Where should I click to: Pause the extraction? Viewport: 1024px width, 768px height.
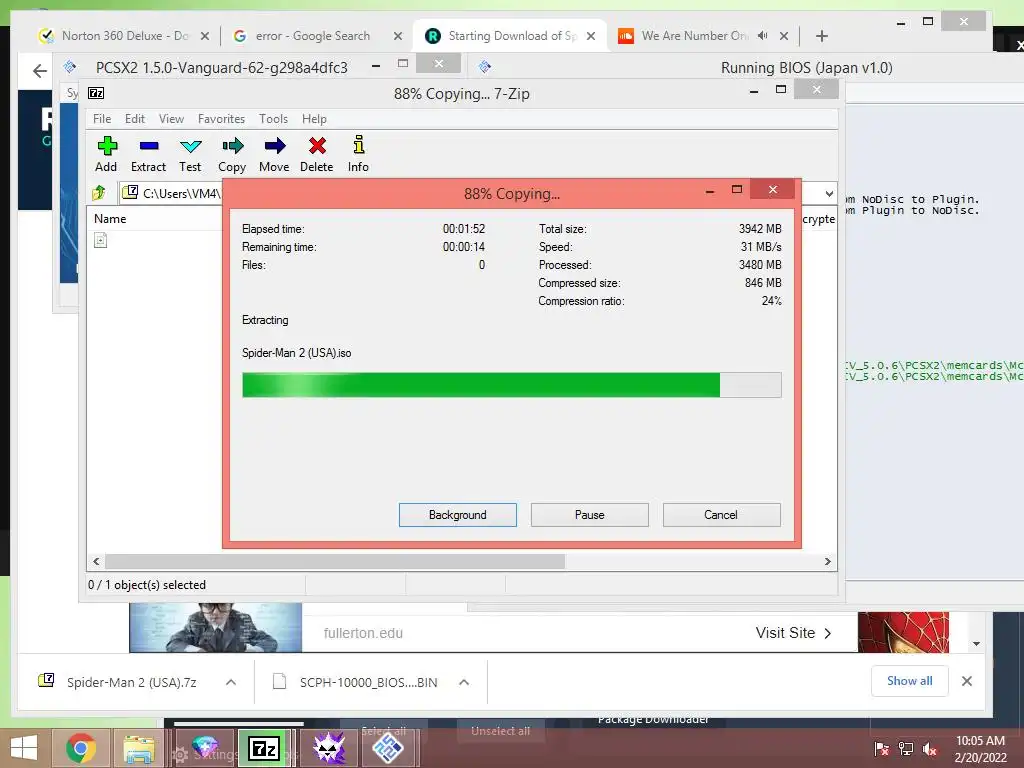click(x=590, y=515)
